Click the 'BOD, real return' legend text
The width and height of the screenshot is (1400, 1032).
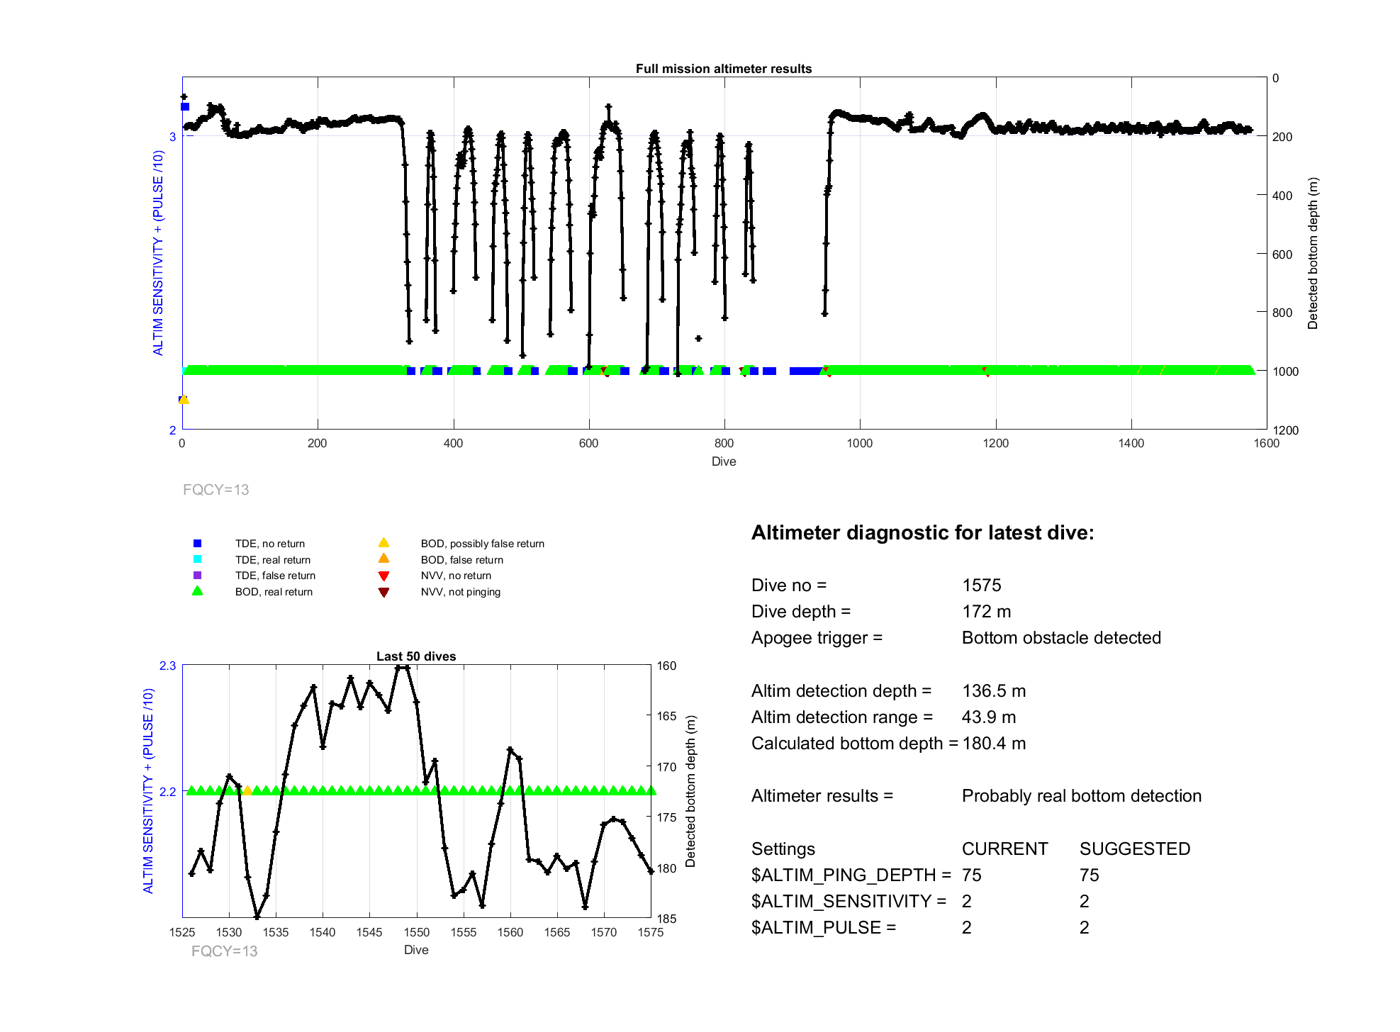coord(274,592)
